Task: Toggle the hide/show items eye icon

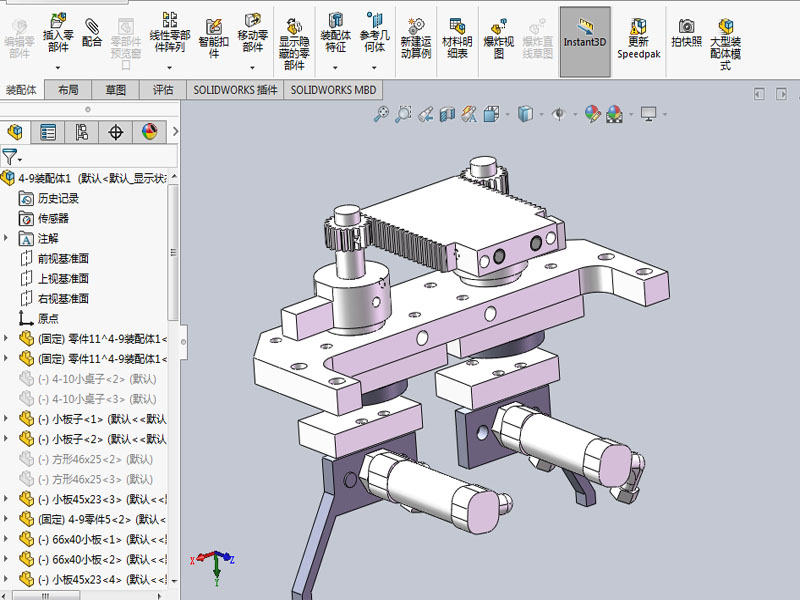Action: (557, 114)
